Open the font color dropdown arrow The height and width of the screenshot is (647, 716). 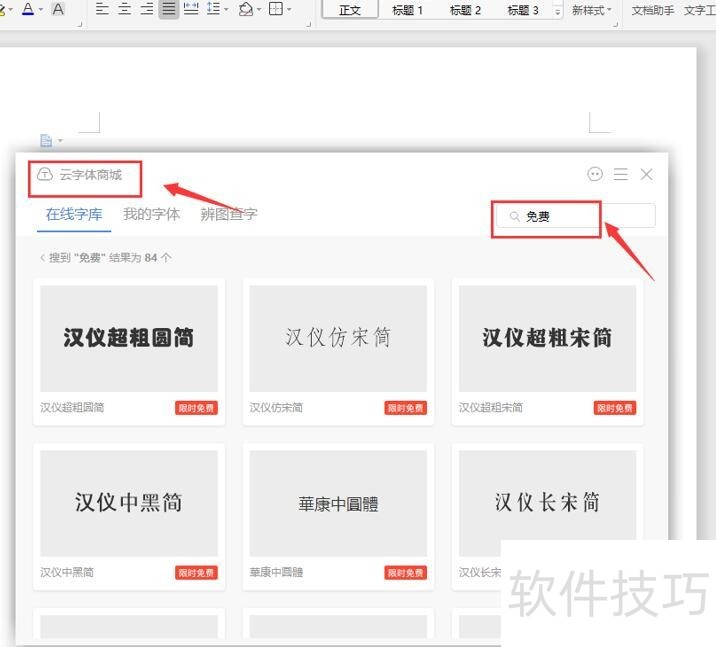41,9
